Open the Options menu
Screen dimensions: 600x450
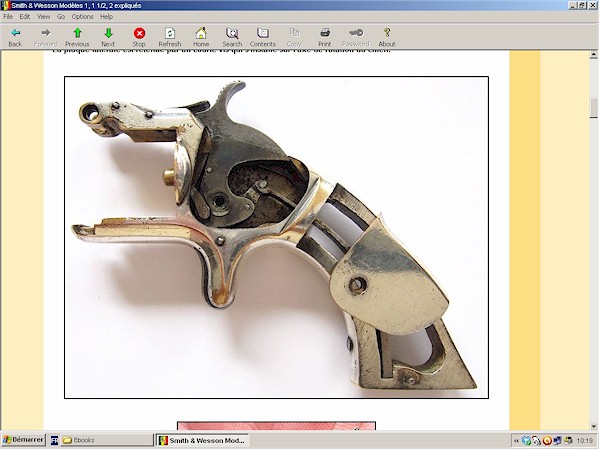[x=82, y=16]
